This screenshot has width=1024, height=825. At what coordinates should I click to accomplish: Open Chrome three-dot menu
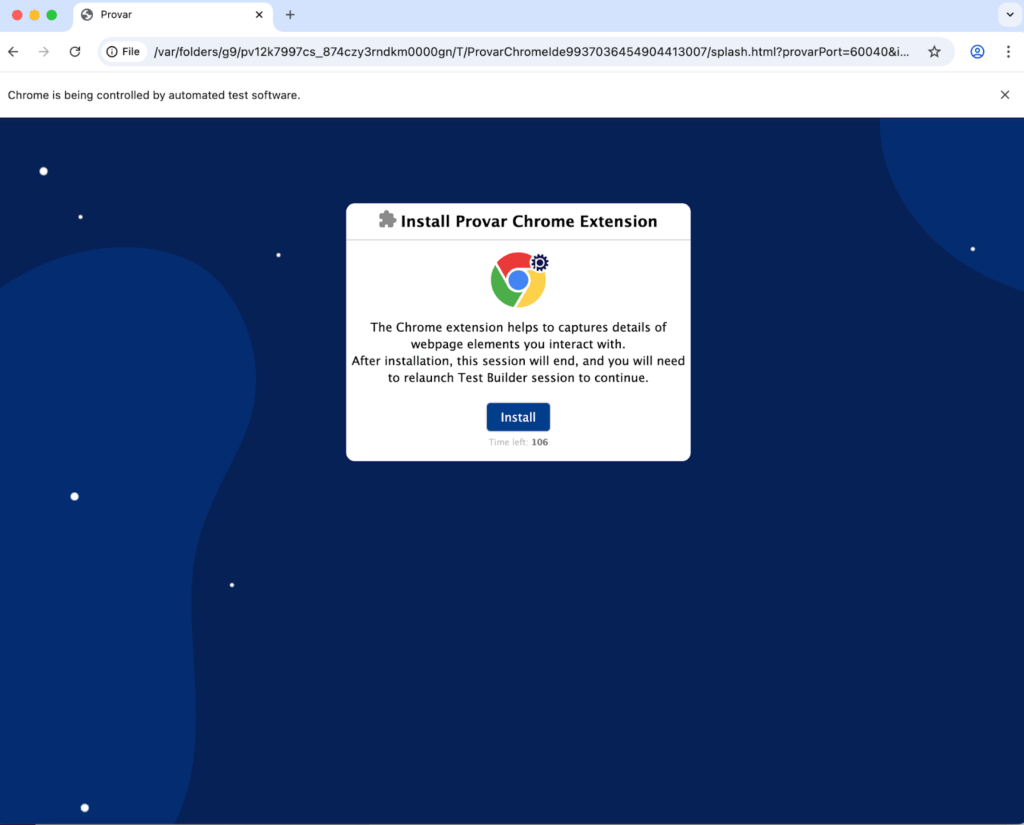click(1008, 52)
